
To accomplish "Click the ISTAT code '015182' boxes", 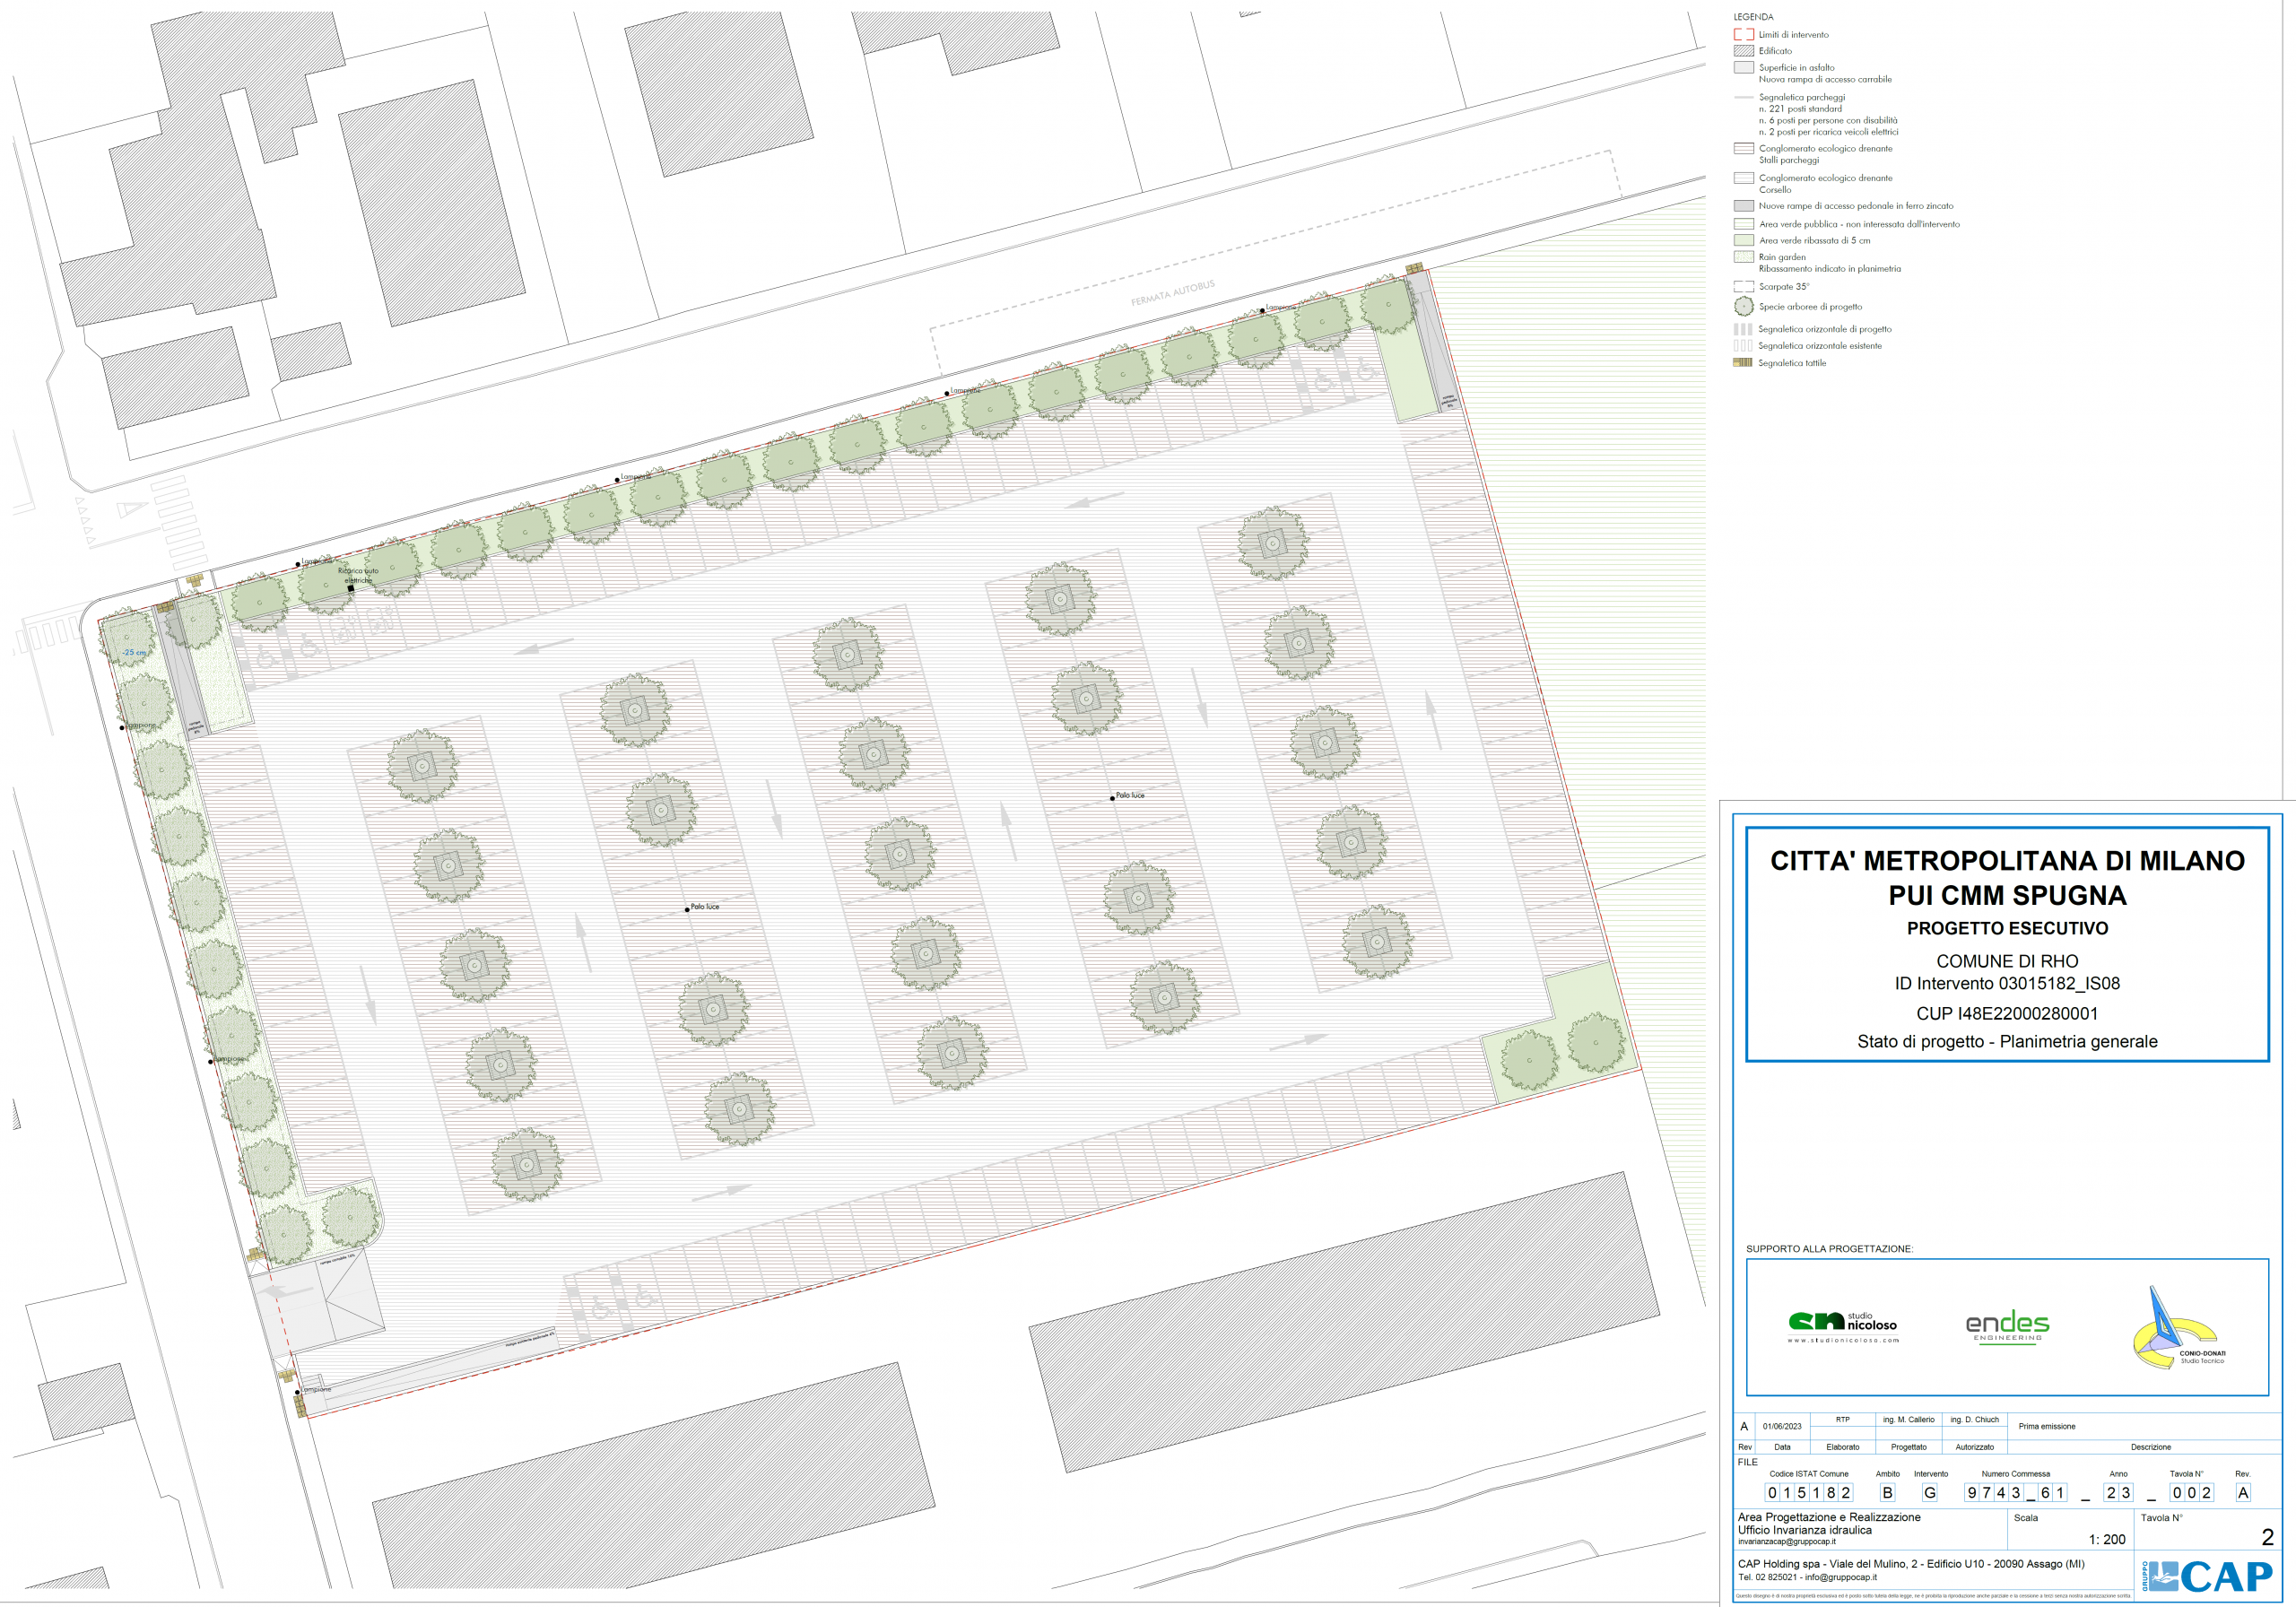I will (1809, 1493).
